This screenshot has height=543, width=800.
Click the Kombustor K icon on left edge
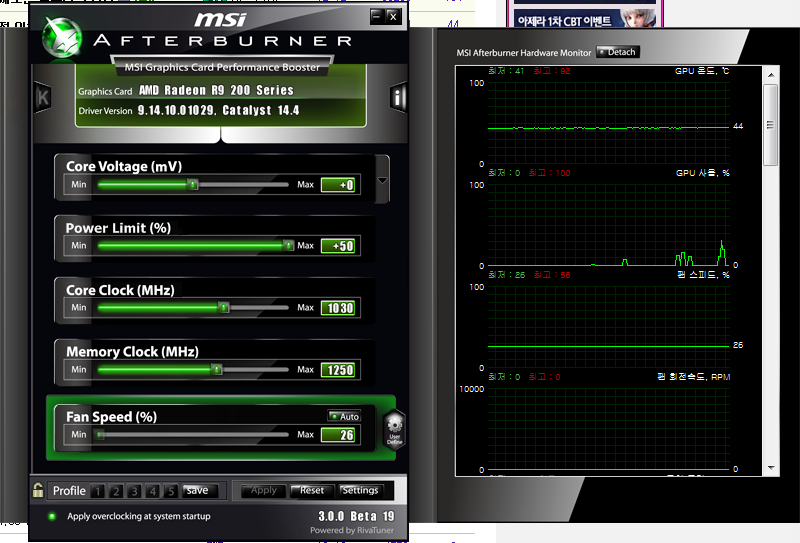point(43,97)
